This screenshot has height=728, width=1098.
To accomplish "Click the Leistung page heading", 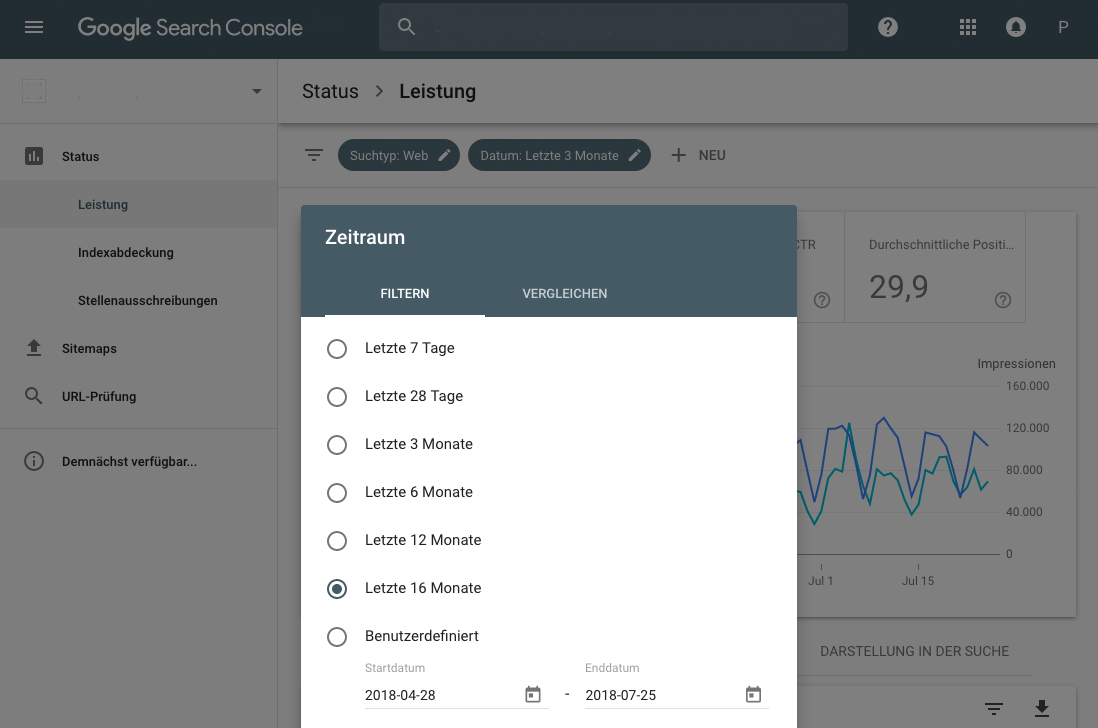I will (x=438, y=91).
